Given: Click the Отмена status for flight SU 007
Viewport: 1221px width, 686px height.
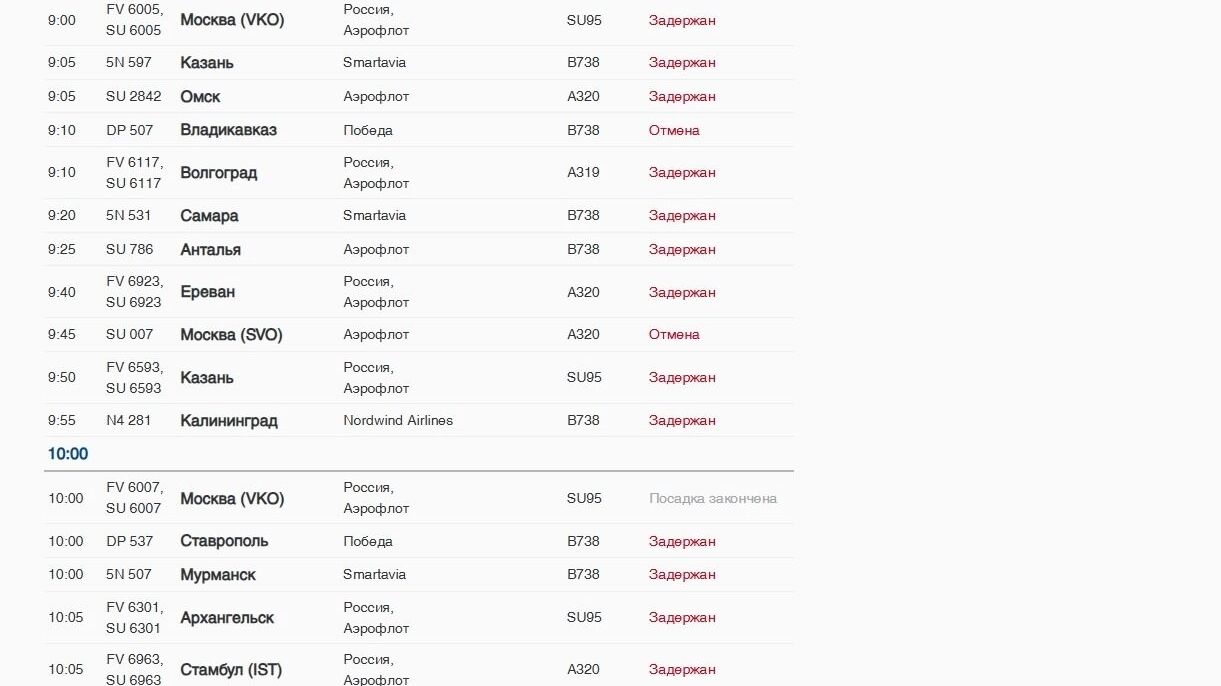Looking at the screenshot, I should [x=674, y=335].
